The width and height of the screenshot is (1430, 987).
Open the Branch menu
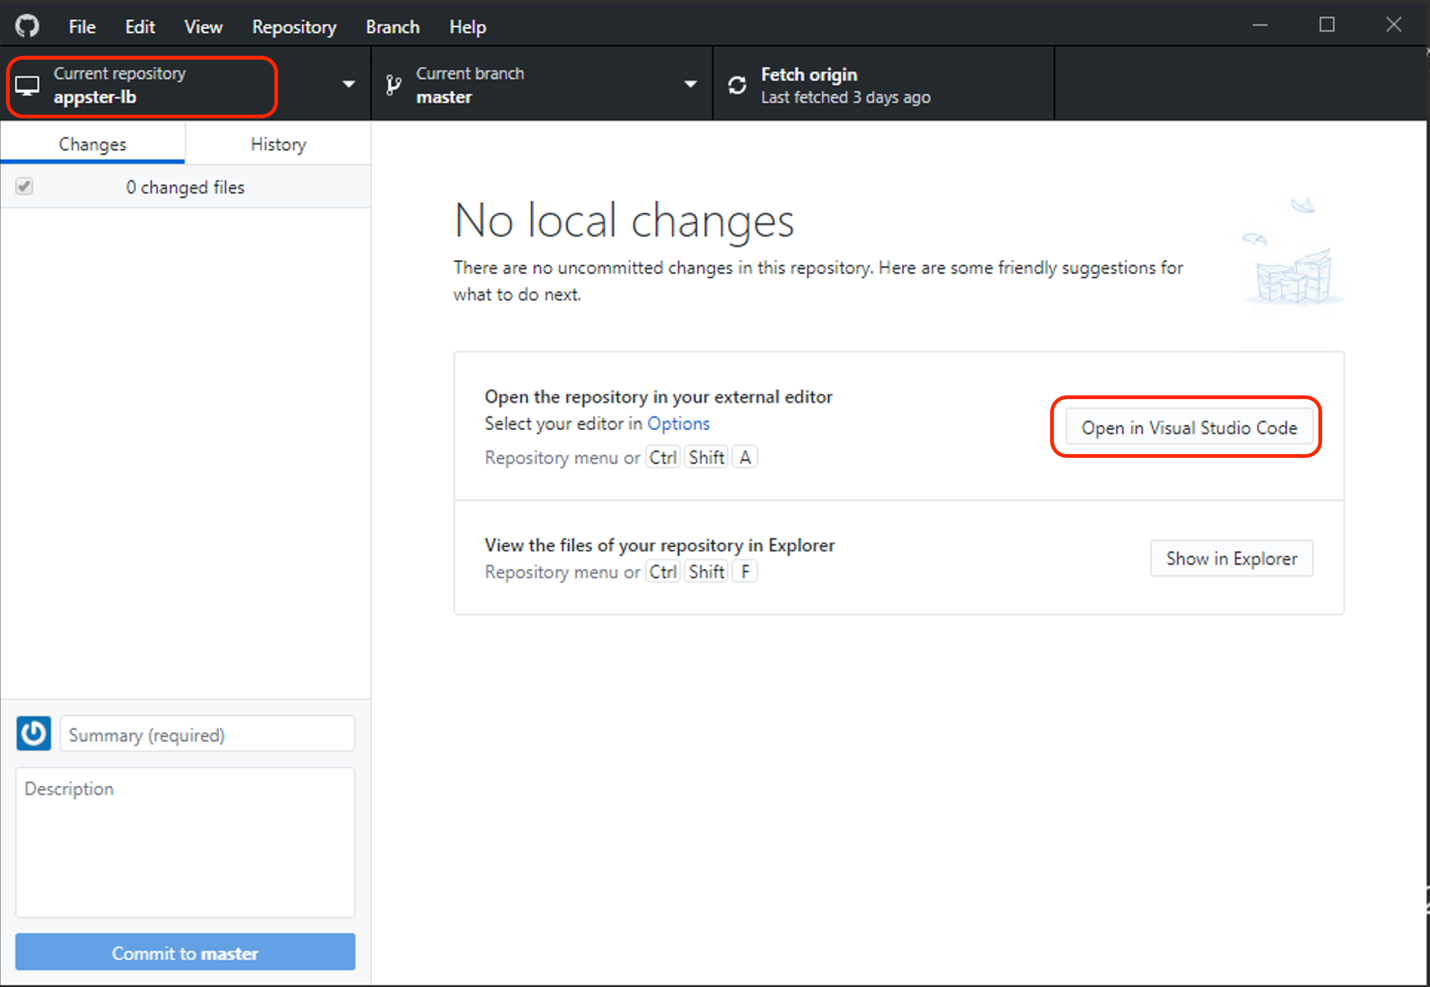pyautogui.click(x=393, y=27)
